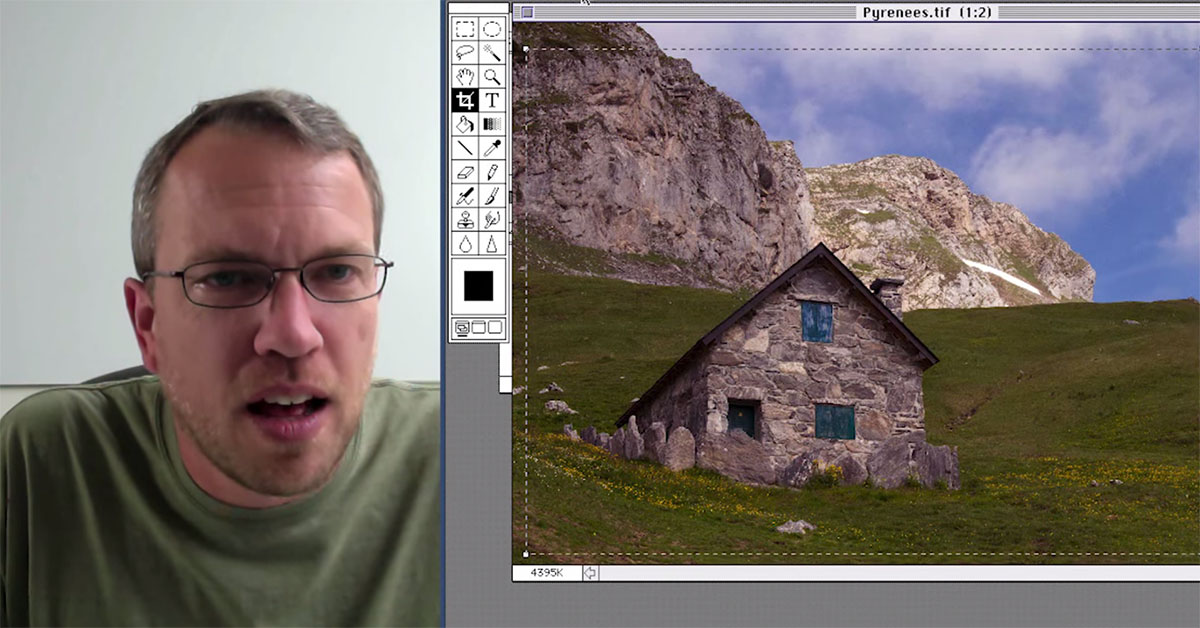Screen dimensions: 1200x628
Task: Activate the Airbrush tool
Action: pos(464,196)
